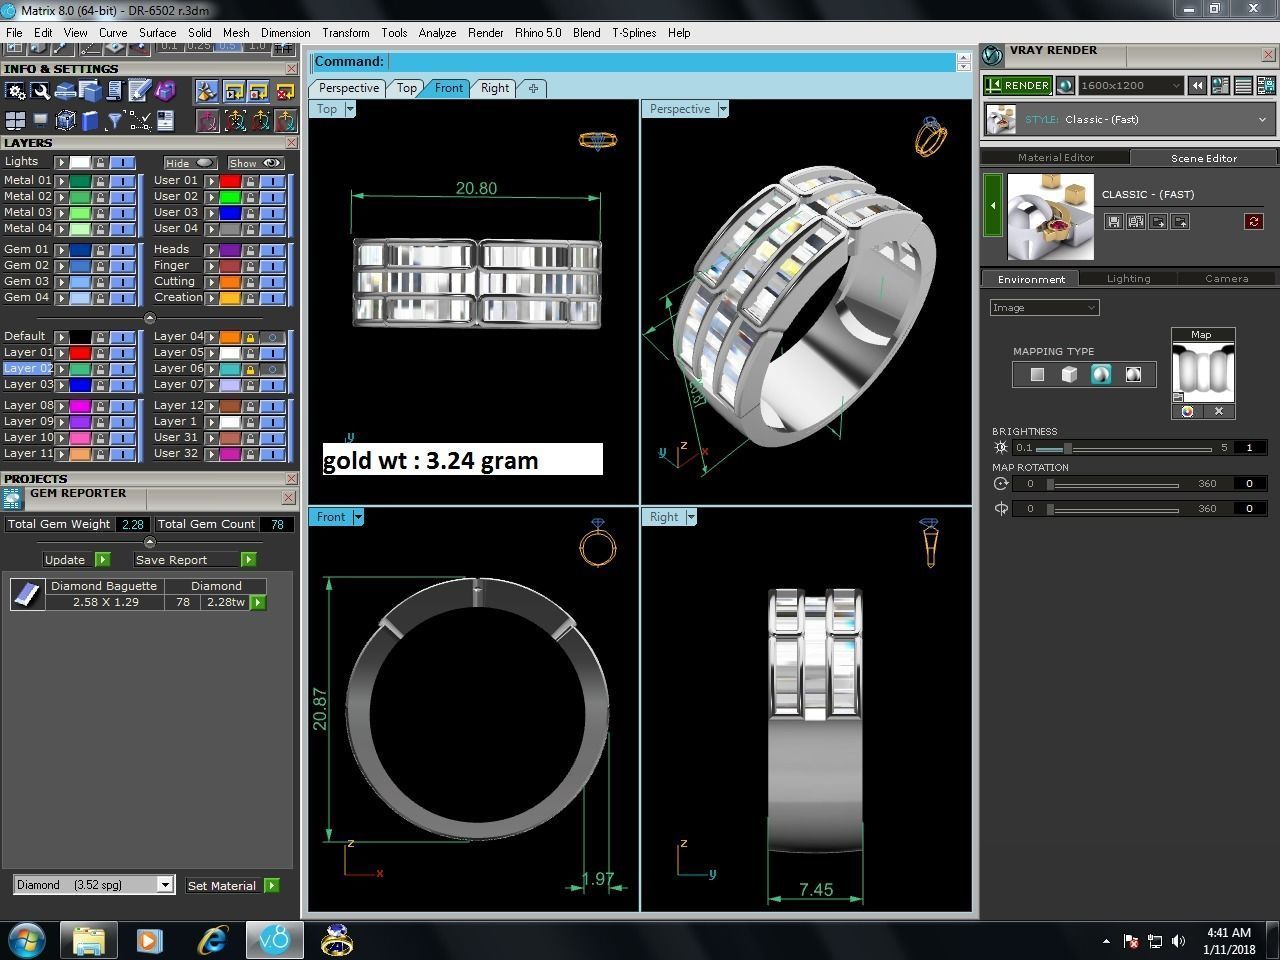Screen dimensions: 1280x960
Task: Open the Diamond (3.52 spg) material dropdown
Action: tap(94, 885)
